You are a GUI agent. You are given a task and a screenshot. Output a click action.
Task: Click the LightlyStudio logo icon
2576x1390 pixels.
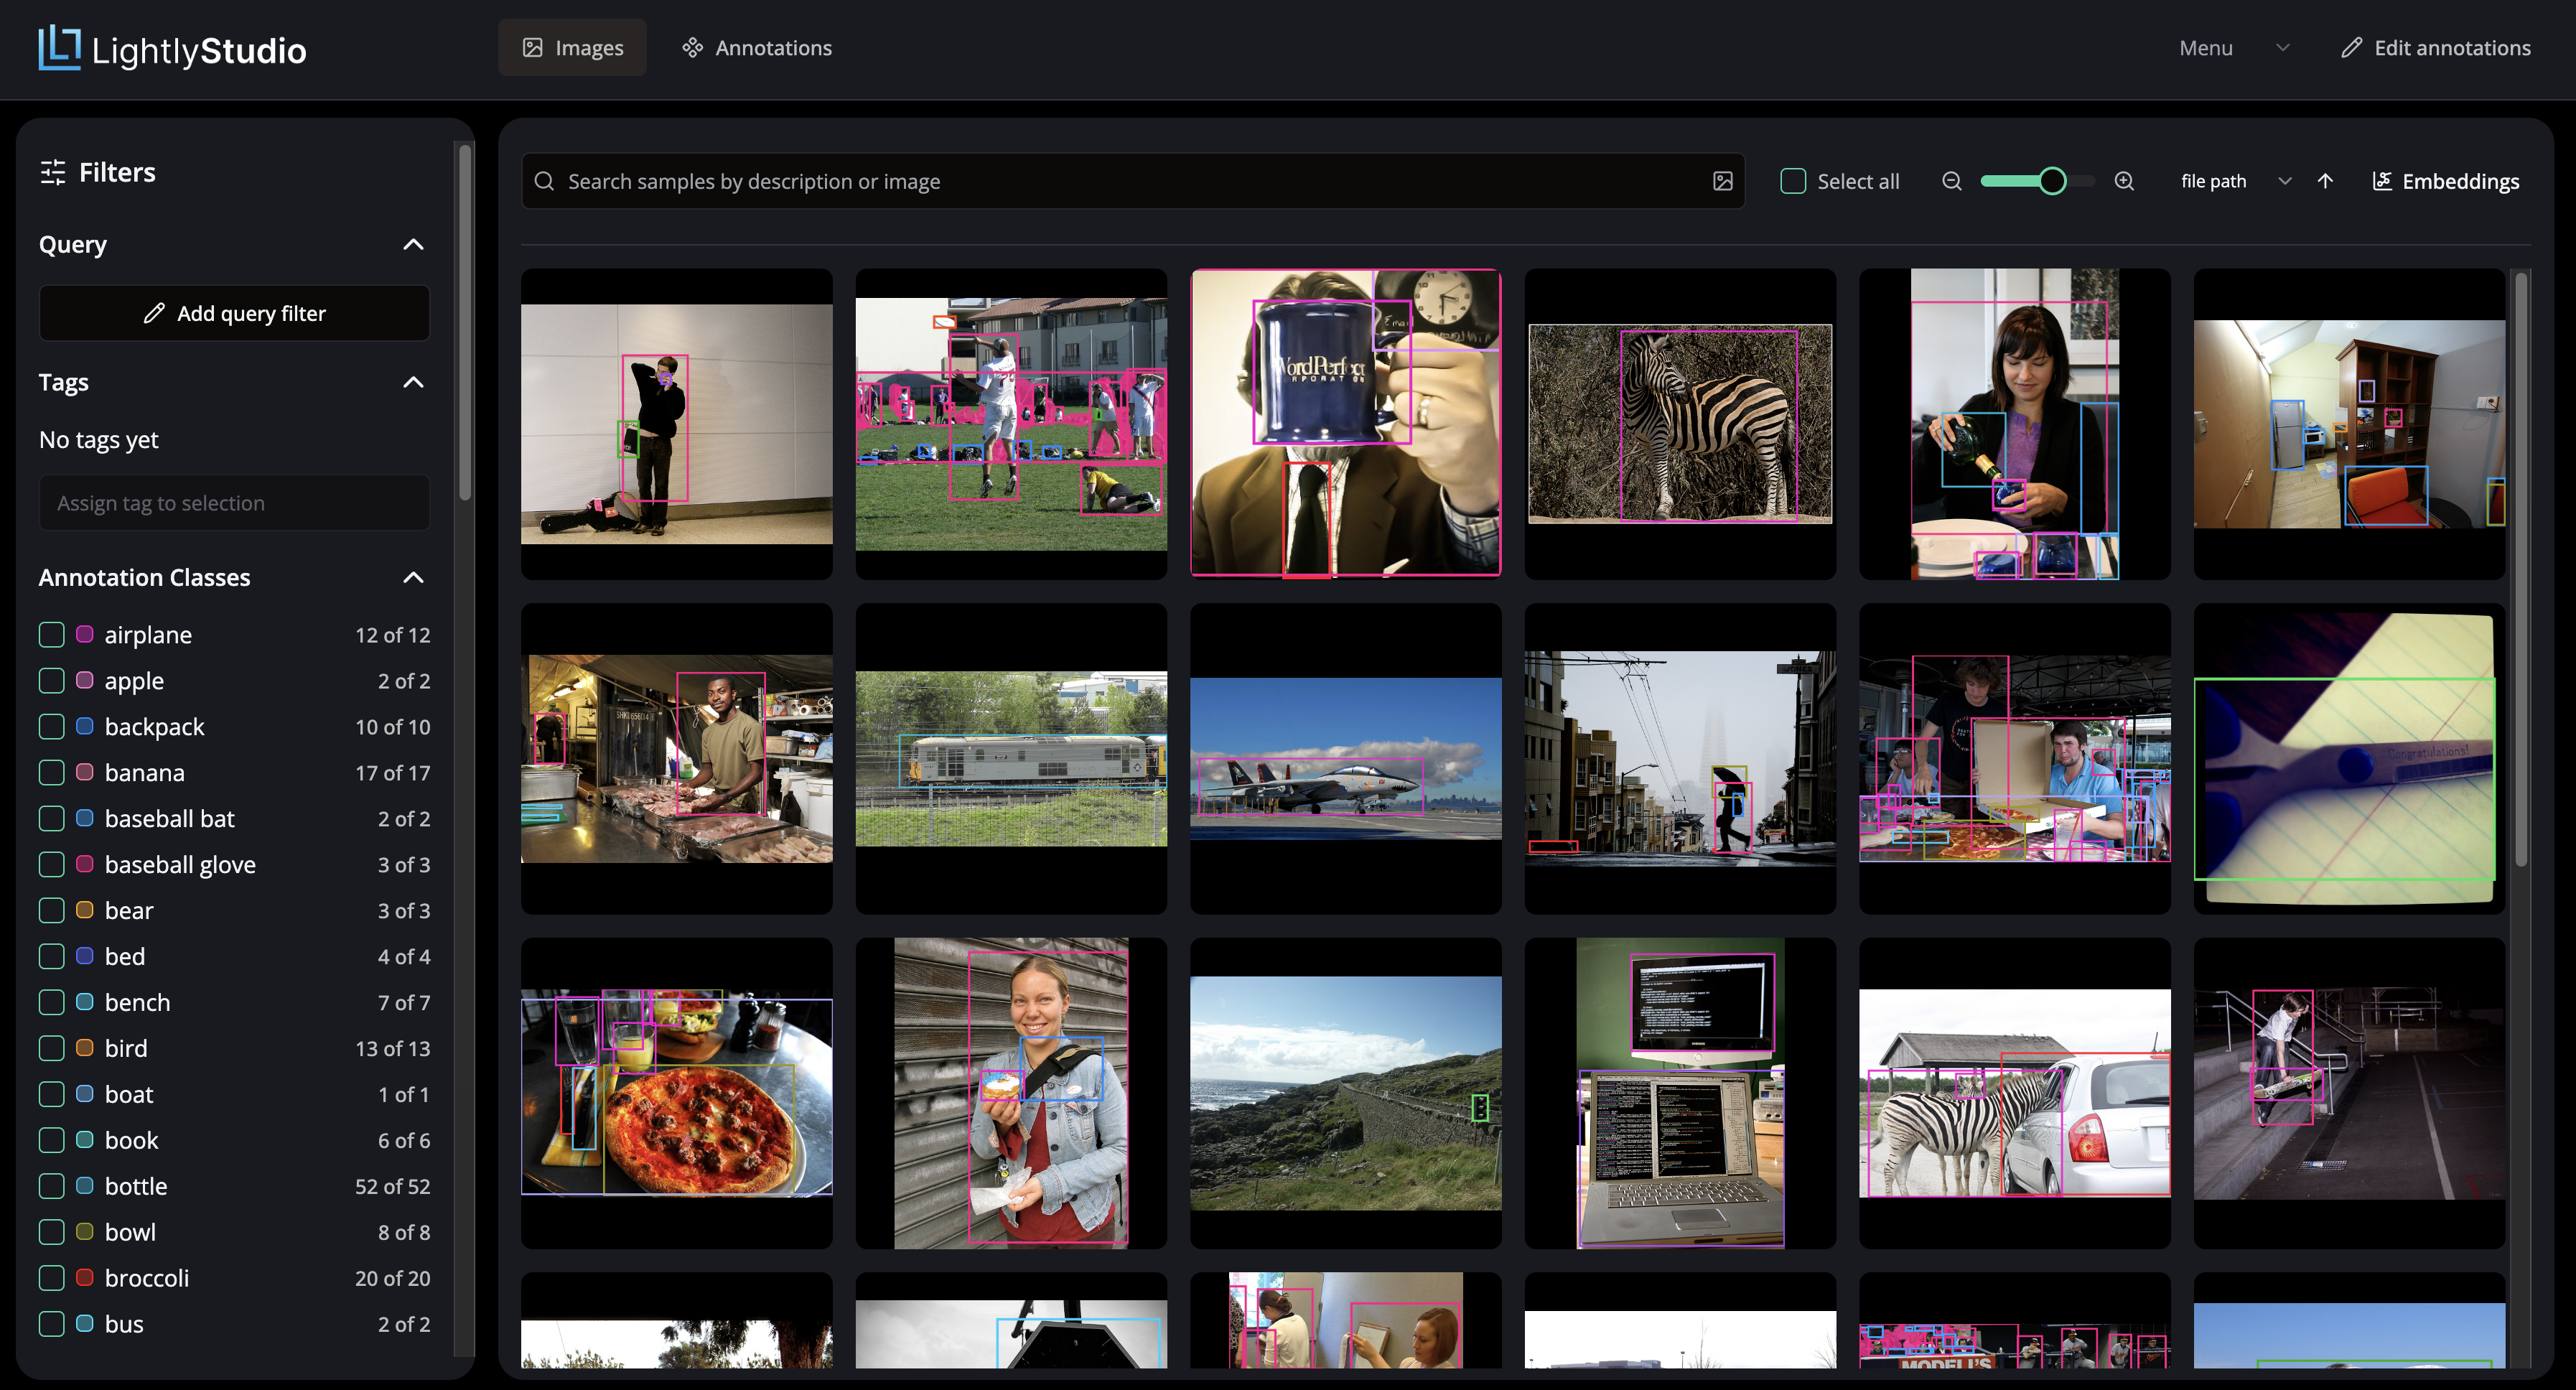point(59,47)
